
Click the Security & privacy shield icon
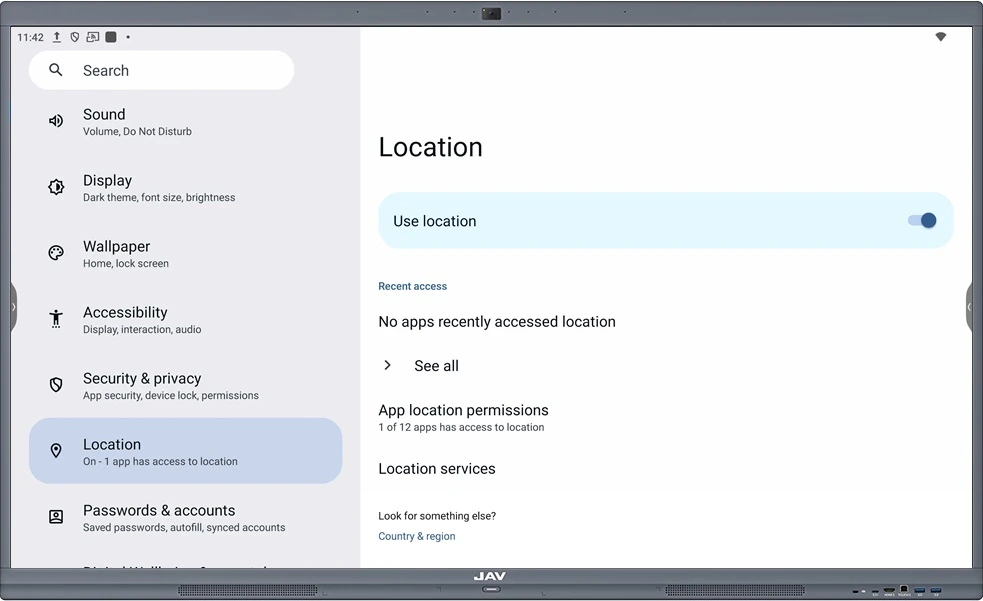click(x=56, y=385)
